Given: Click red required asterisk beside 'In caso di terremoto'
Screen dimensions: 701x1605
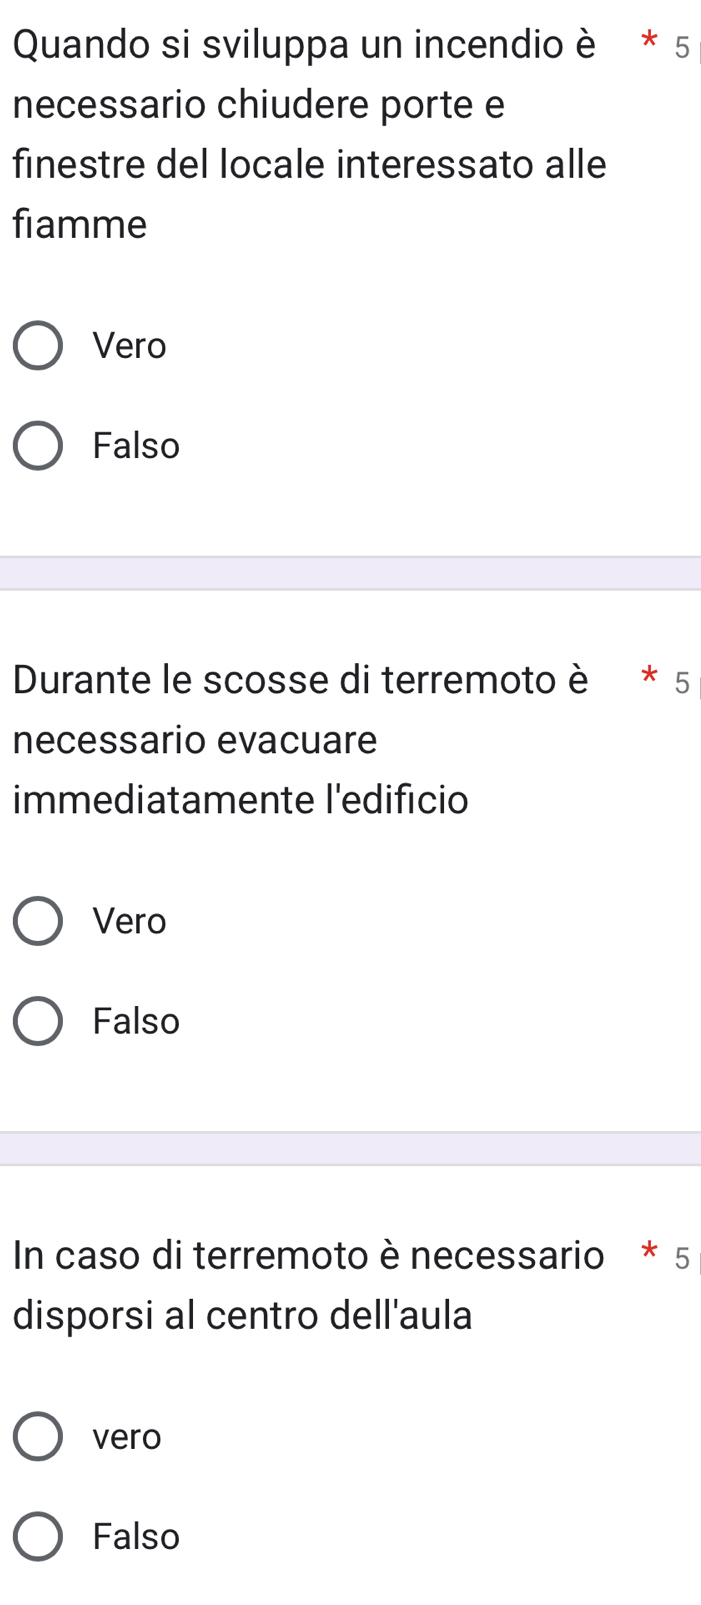Looking at the screenshot, I should pos(650,1254).
